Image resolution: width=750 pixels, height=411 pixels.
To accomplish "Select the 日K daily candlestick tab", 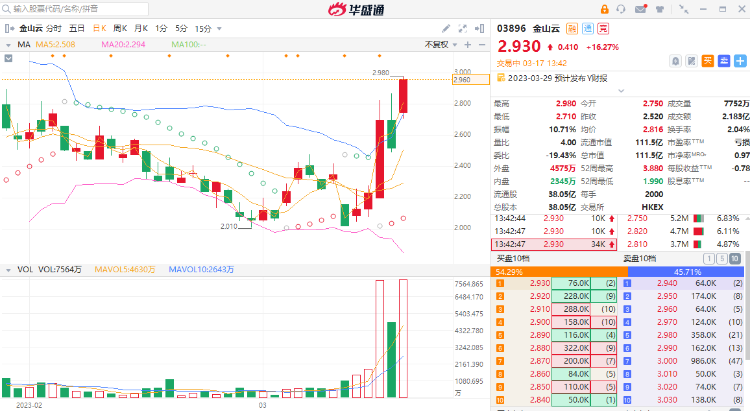I will [x=99, y=29].
